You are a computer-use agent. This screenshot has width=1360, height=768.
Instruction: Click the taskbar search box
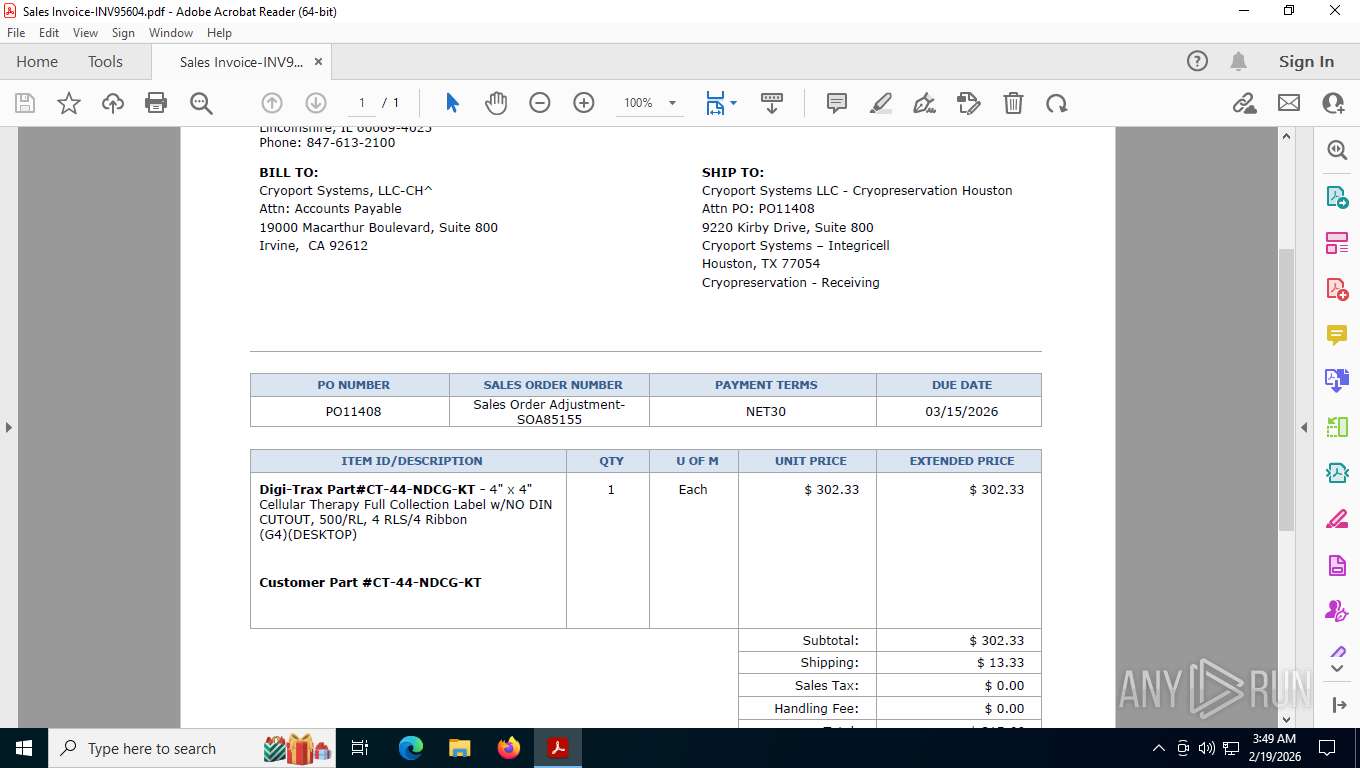pyautogui.click(x=194, y=748)
